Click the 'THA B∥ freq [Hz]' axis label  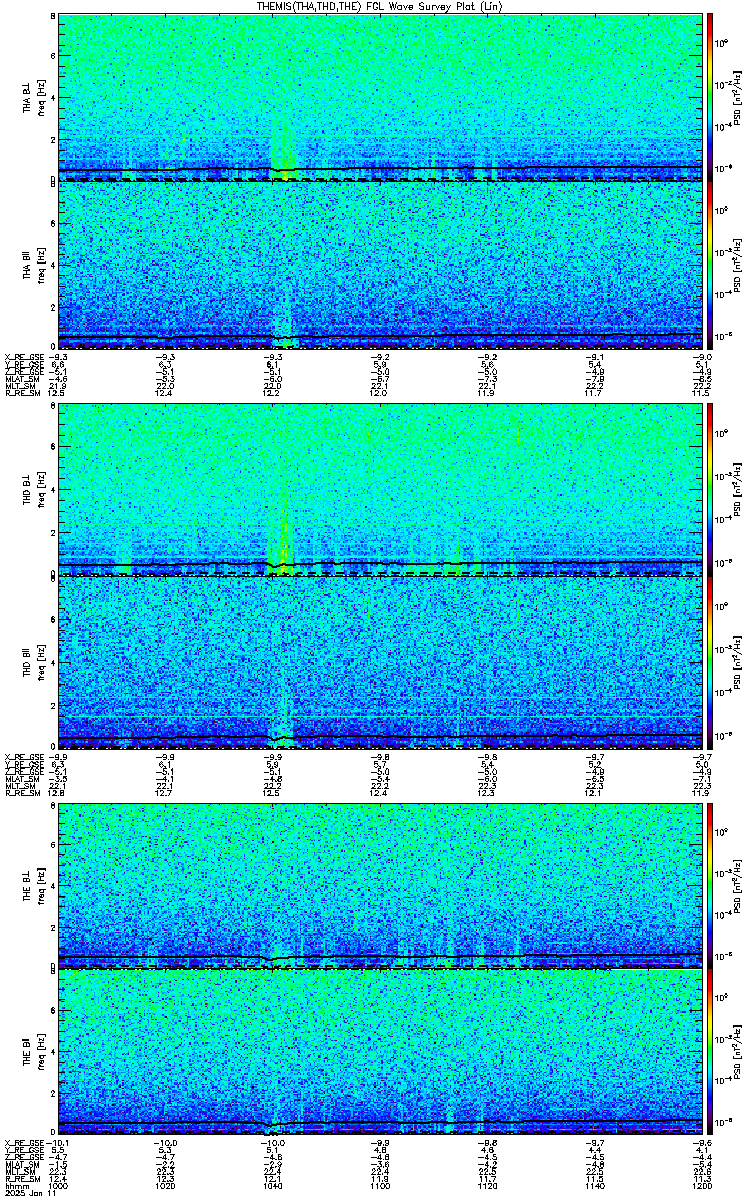[34, 264]
